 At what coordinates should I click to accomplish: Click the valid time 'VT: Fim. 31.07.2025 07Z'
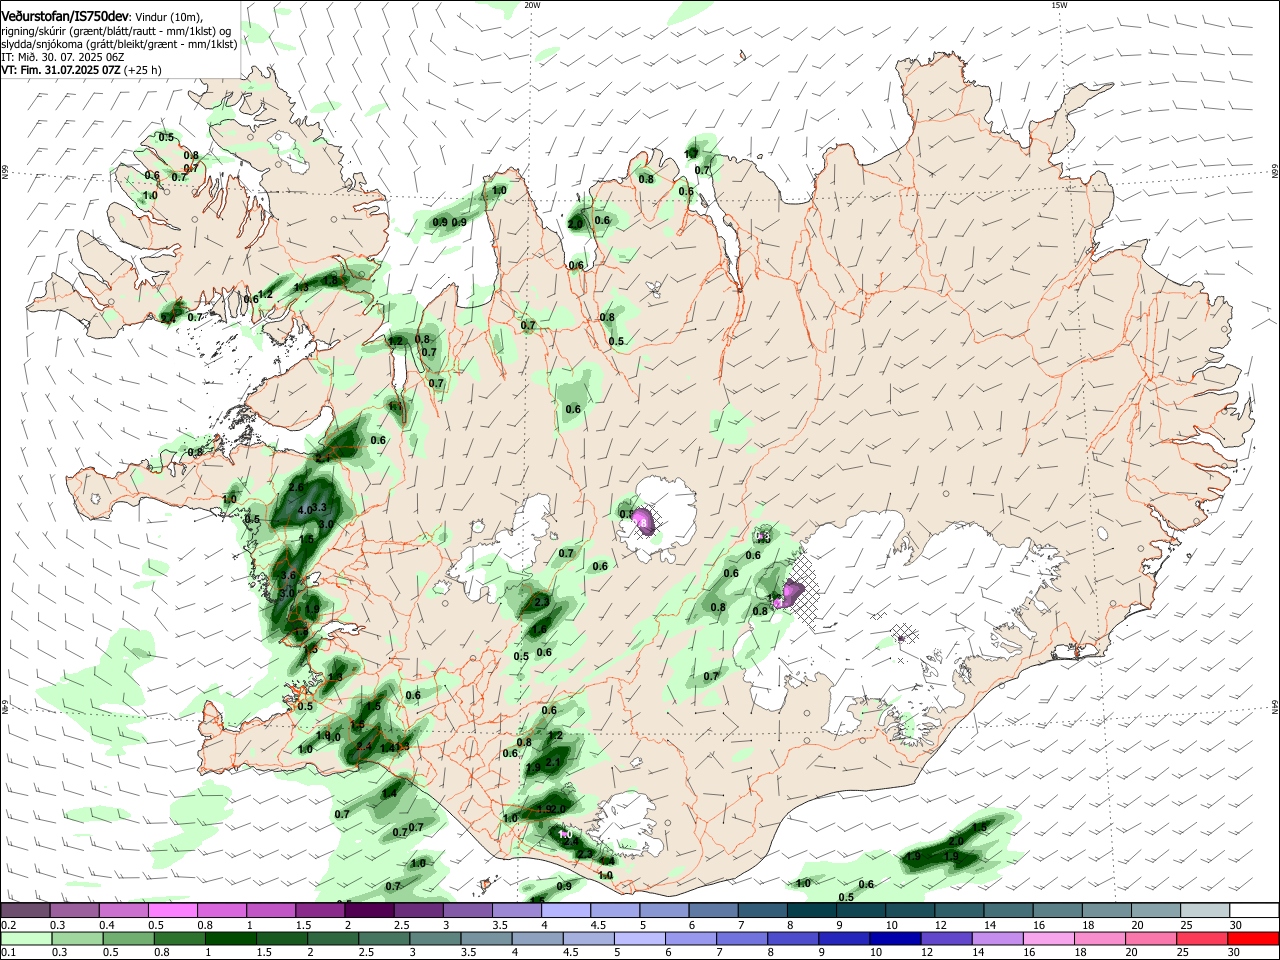click(x=62, y=71)
